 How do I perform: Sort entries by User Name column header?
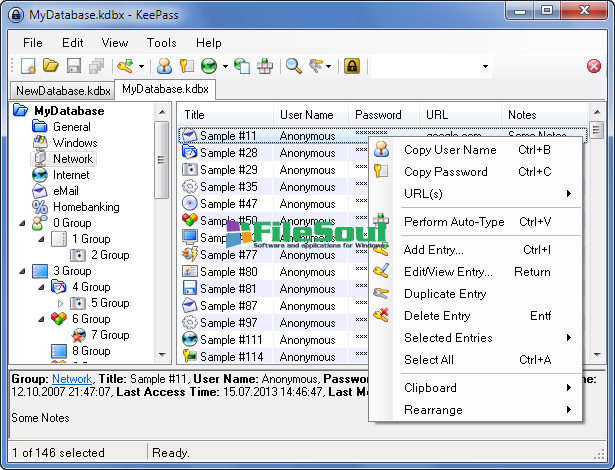click(311, 115)
